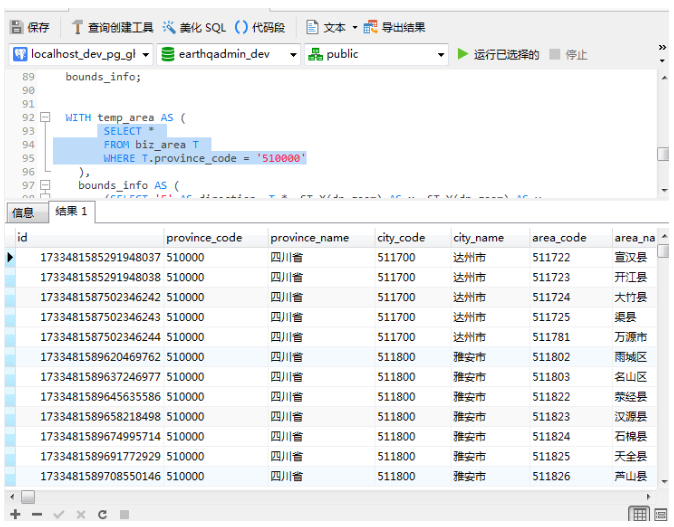Screen dimensions: 674x527
Task: Select area name cell 汉源县
Action: (x=635, y=417)
